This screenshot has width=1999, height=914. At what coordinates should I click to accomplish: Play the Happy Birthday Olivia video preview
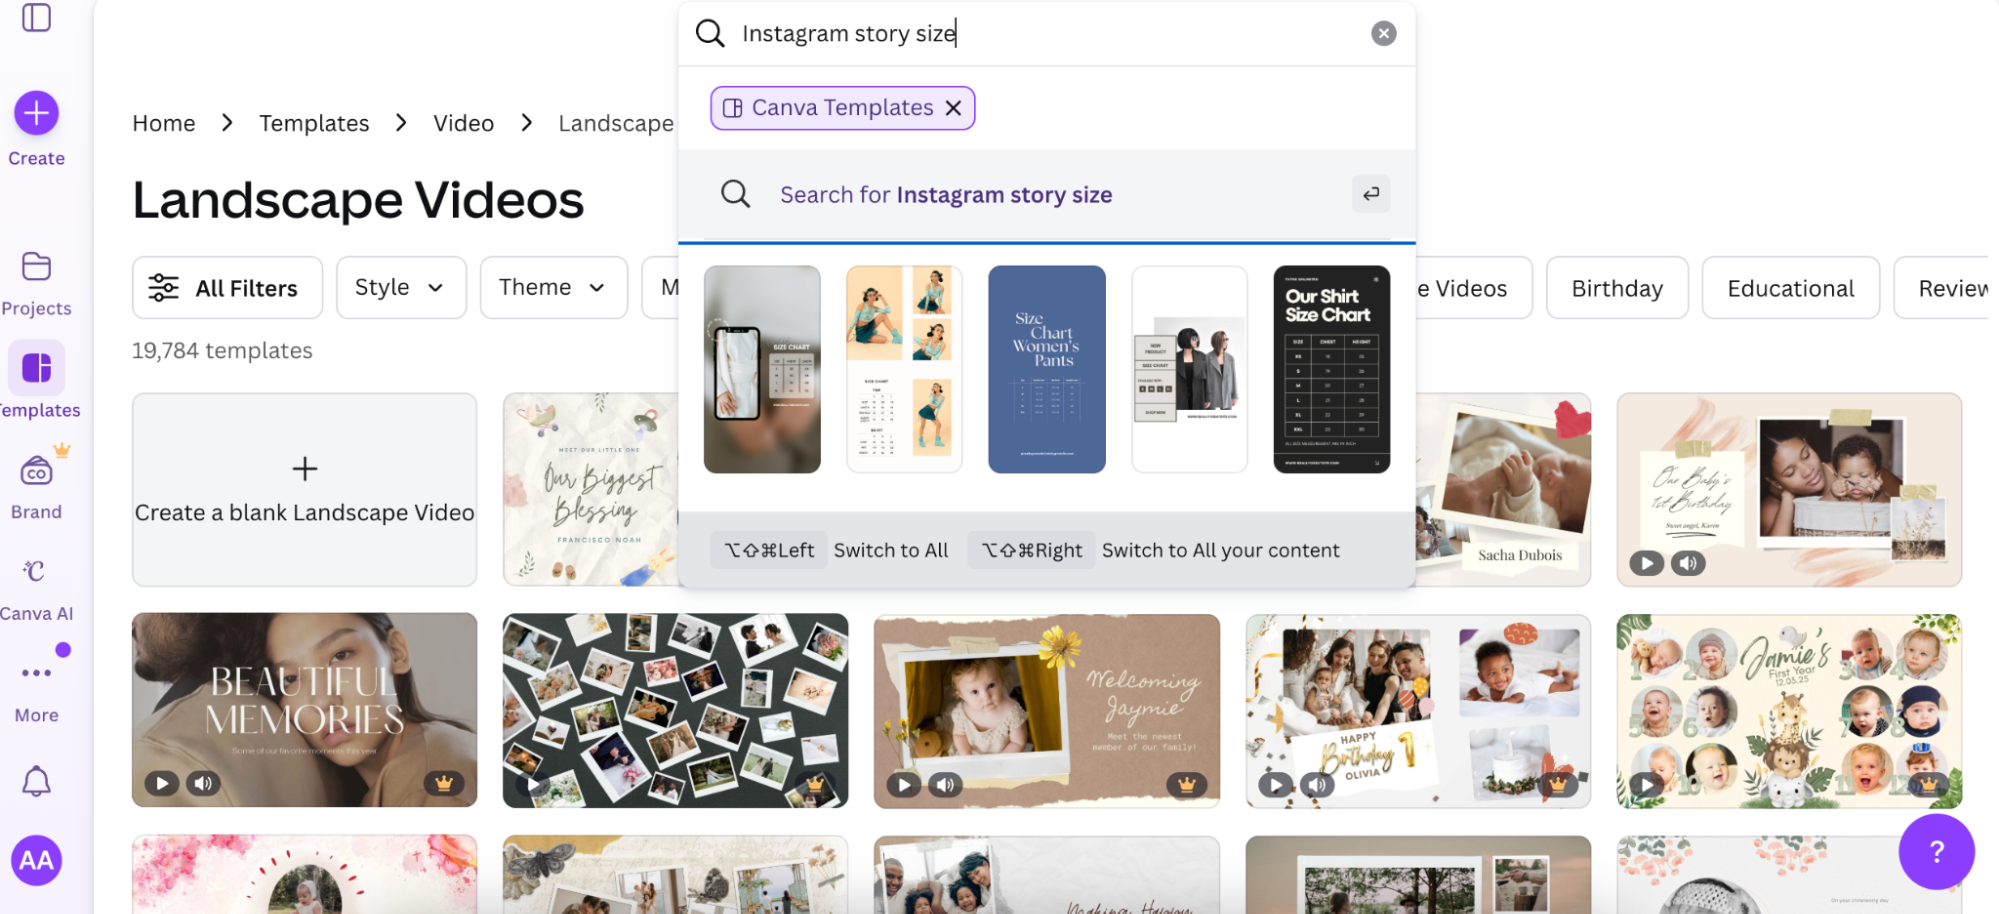point(1275,784)
